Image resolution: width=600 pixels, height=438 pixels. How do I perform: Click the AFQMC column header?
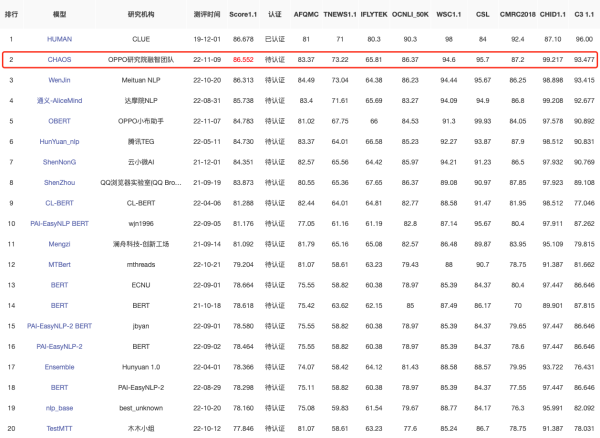306,14
